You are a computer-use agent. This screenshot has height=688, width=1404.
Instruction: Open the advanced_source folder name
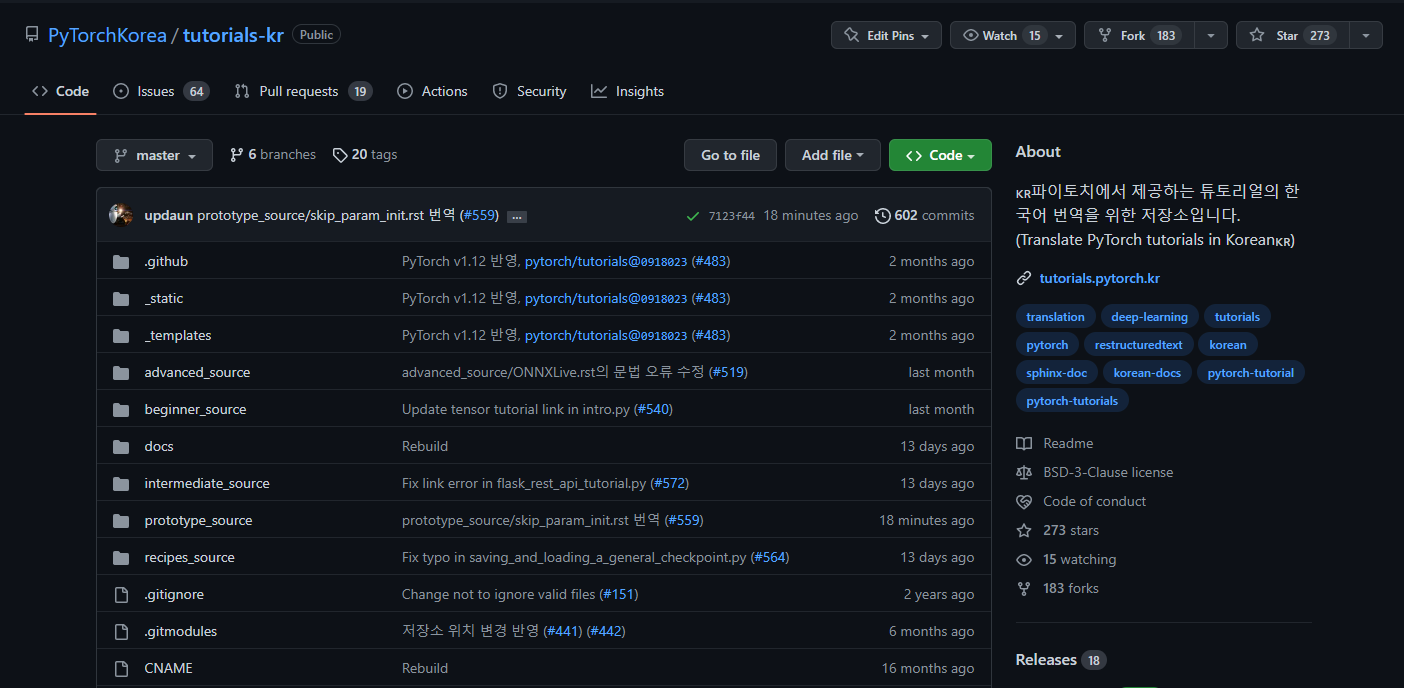pos(197,372)
